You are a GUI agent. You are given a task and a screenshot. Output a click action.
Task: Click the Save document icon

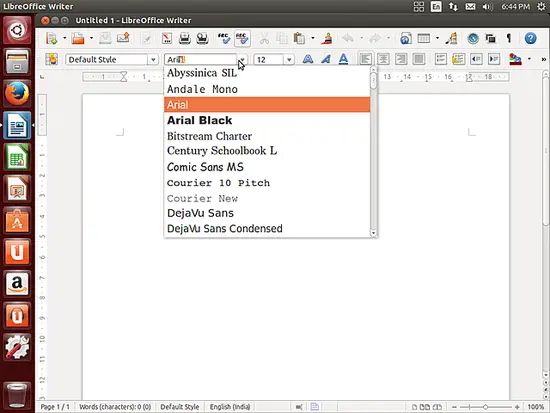[x=105, y=38]
